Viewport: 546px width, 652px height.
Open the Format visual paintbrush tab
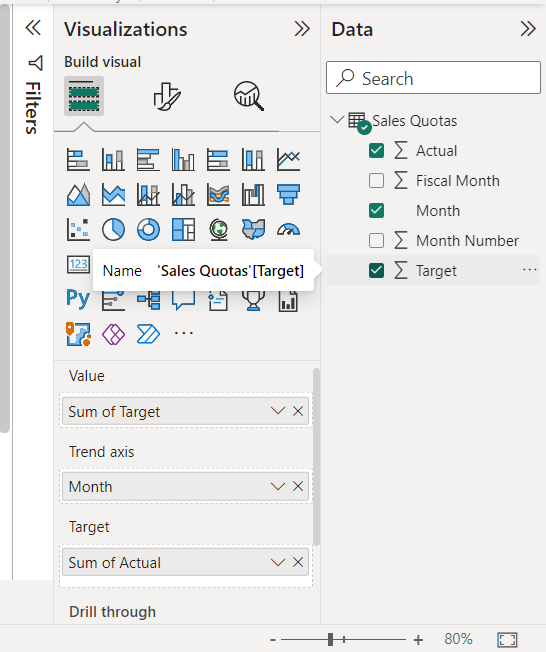(x=167, y=96)
